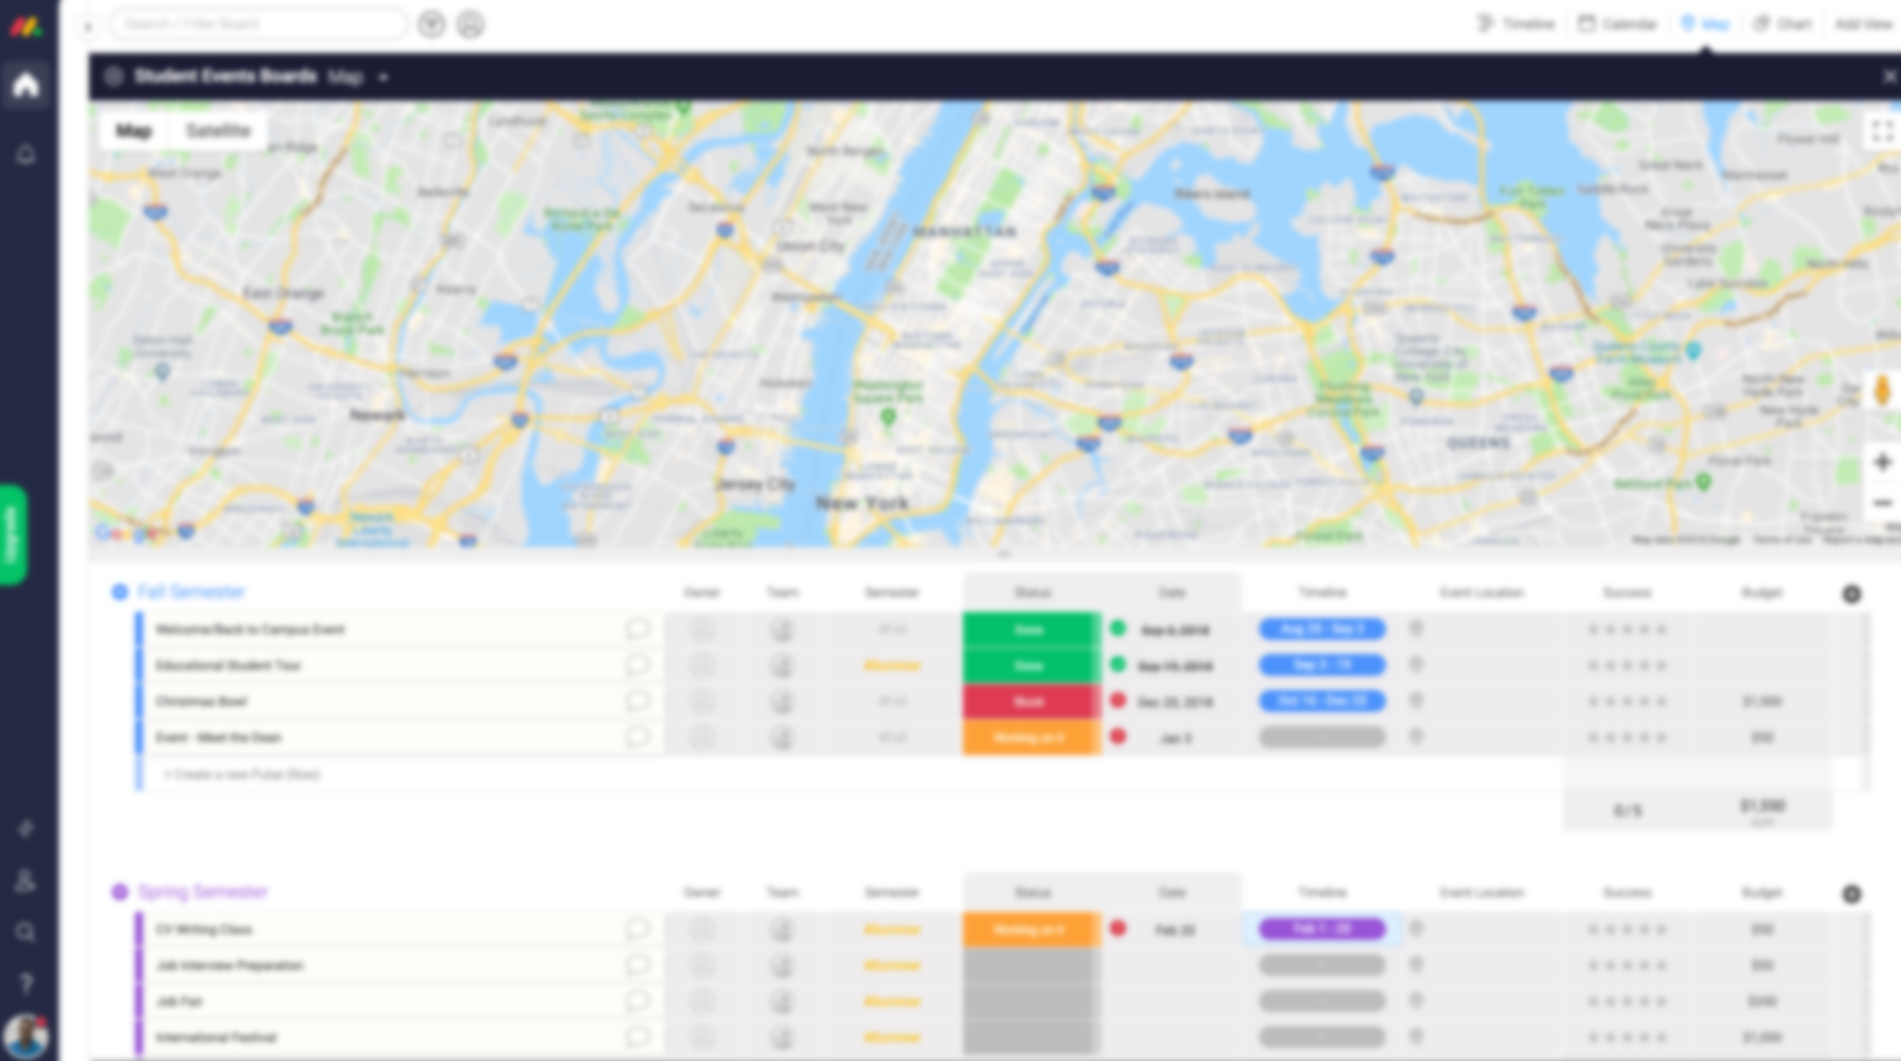Open the settings icon beside Student Events Boards title
The width and height of the screenshot is (1901, 1061).
pyautogui.click(x=113, y=77)
